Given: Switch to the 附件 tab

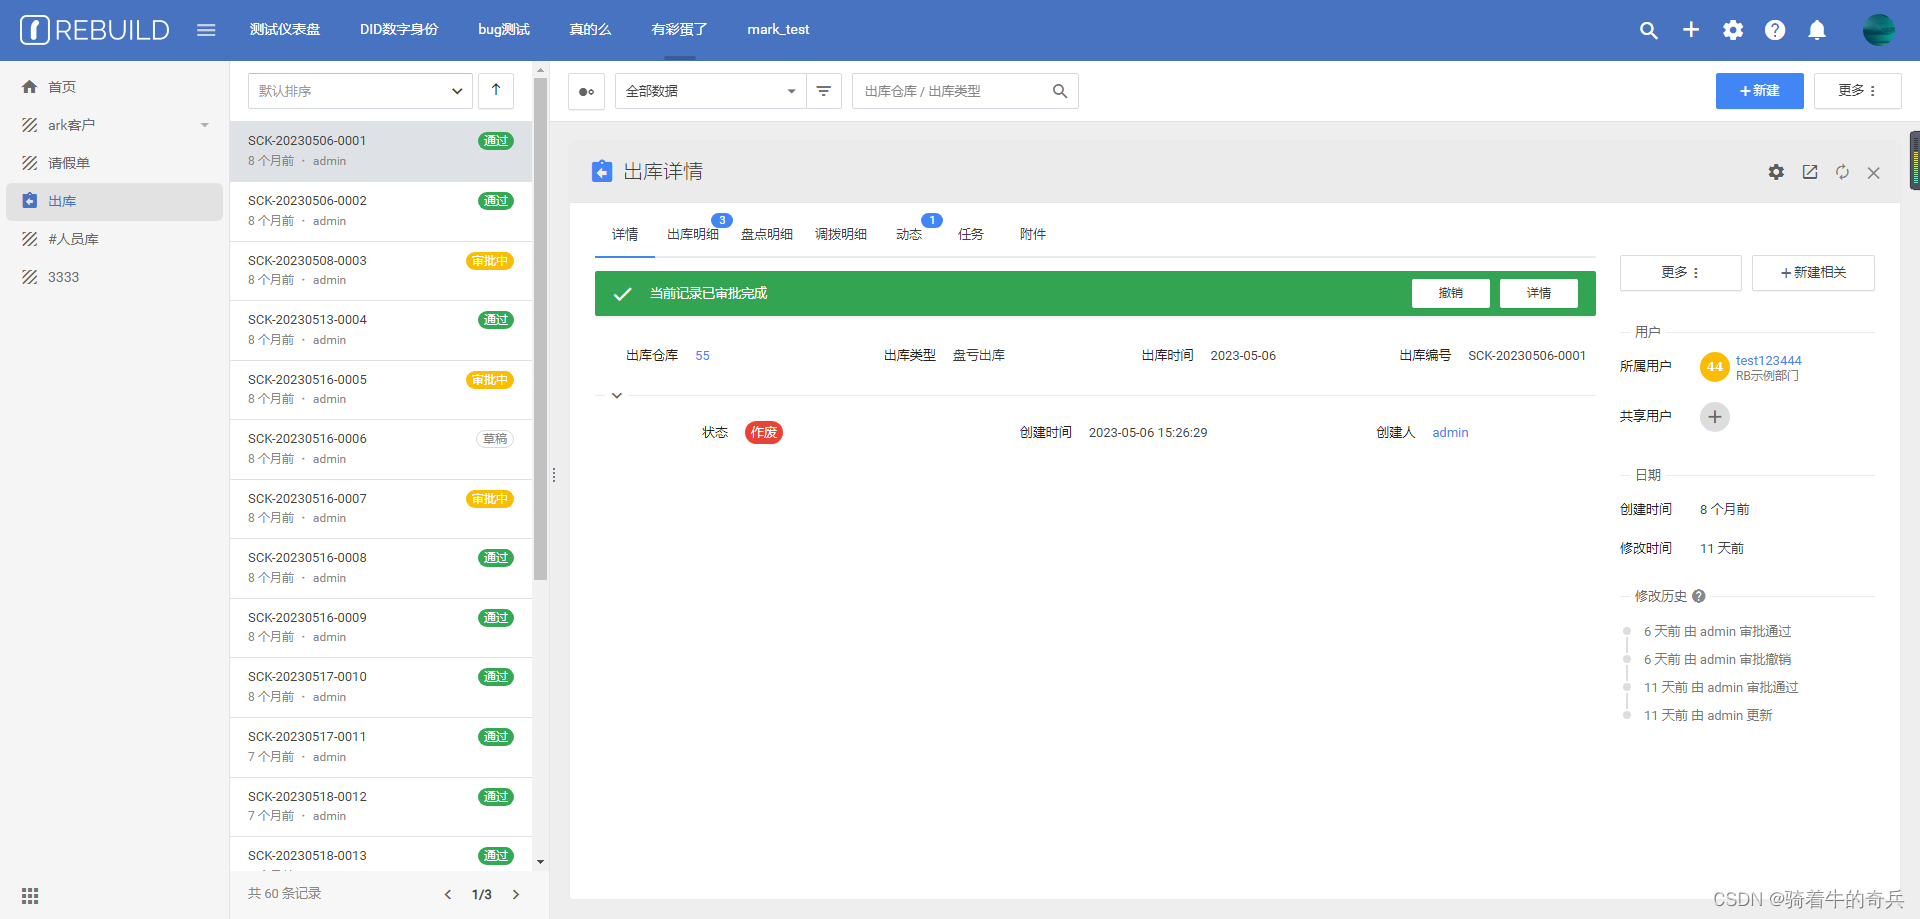Looking at the screenshot, I should pos(1033,235).
